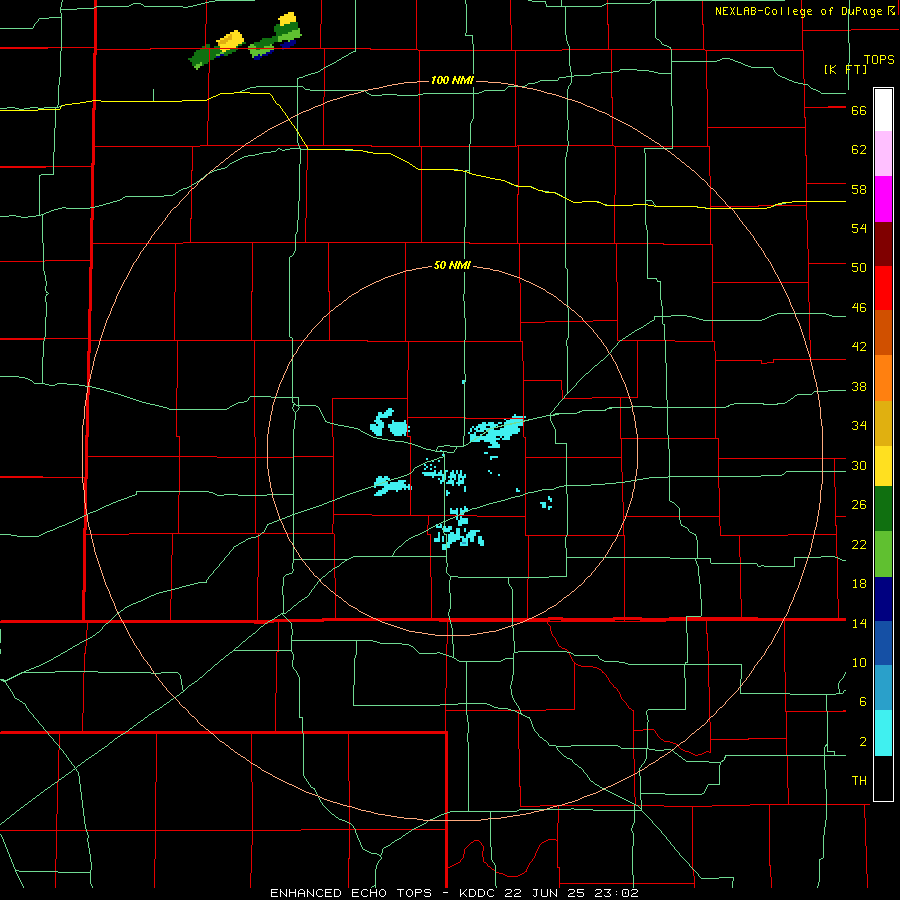Click the TH legend label
The height and width of the screenshot is (900, 900).
pyautogui.click(x=859, y=781)
